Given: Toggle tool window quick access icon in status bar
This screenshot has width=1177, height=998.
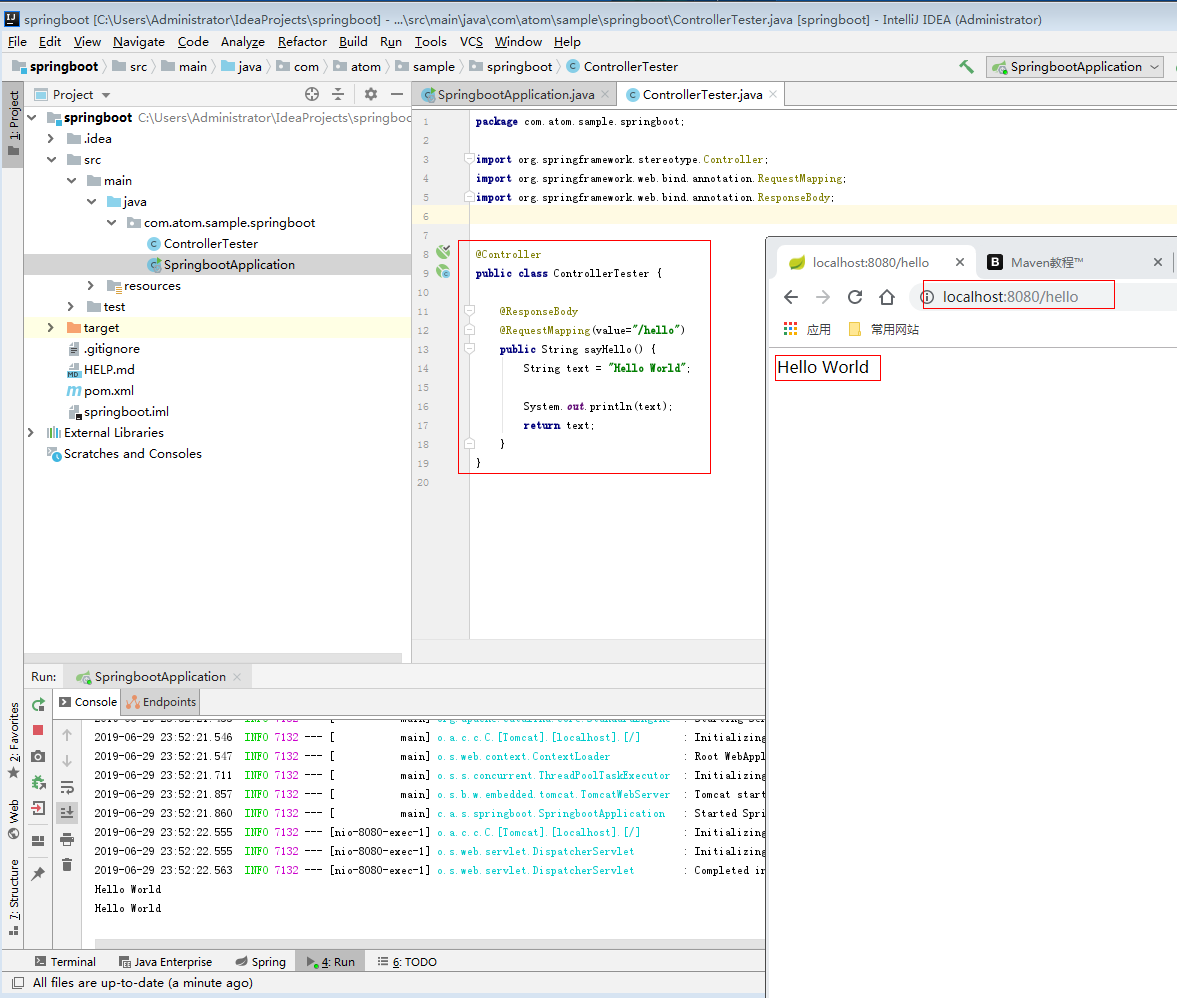Looking at the screenshot, I should tap(18, 983).
